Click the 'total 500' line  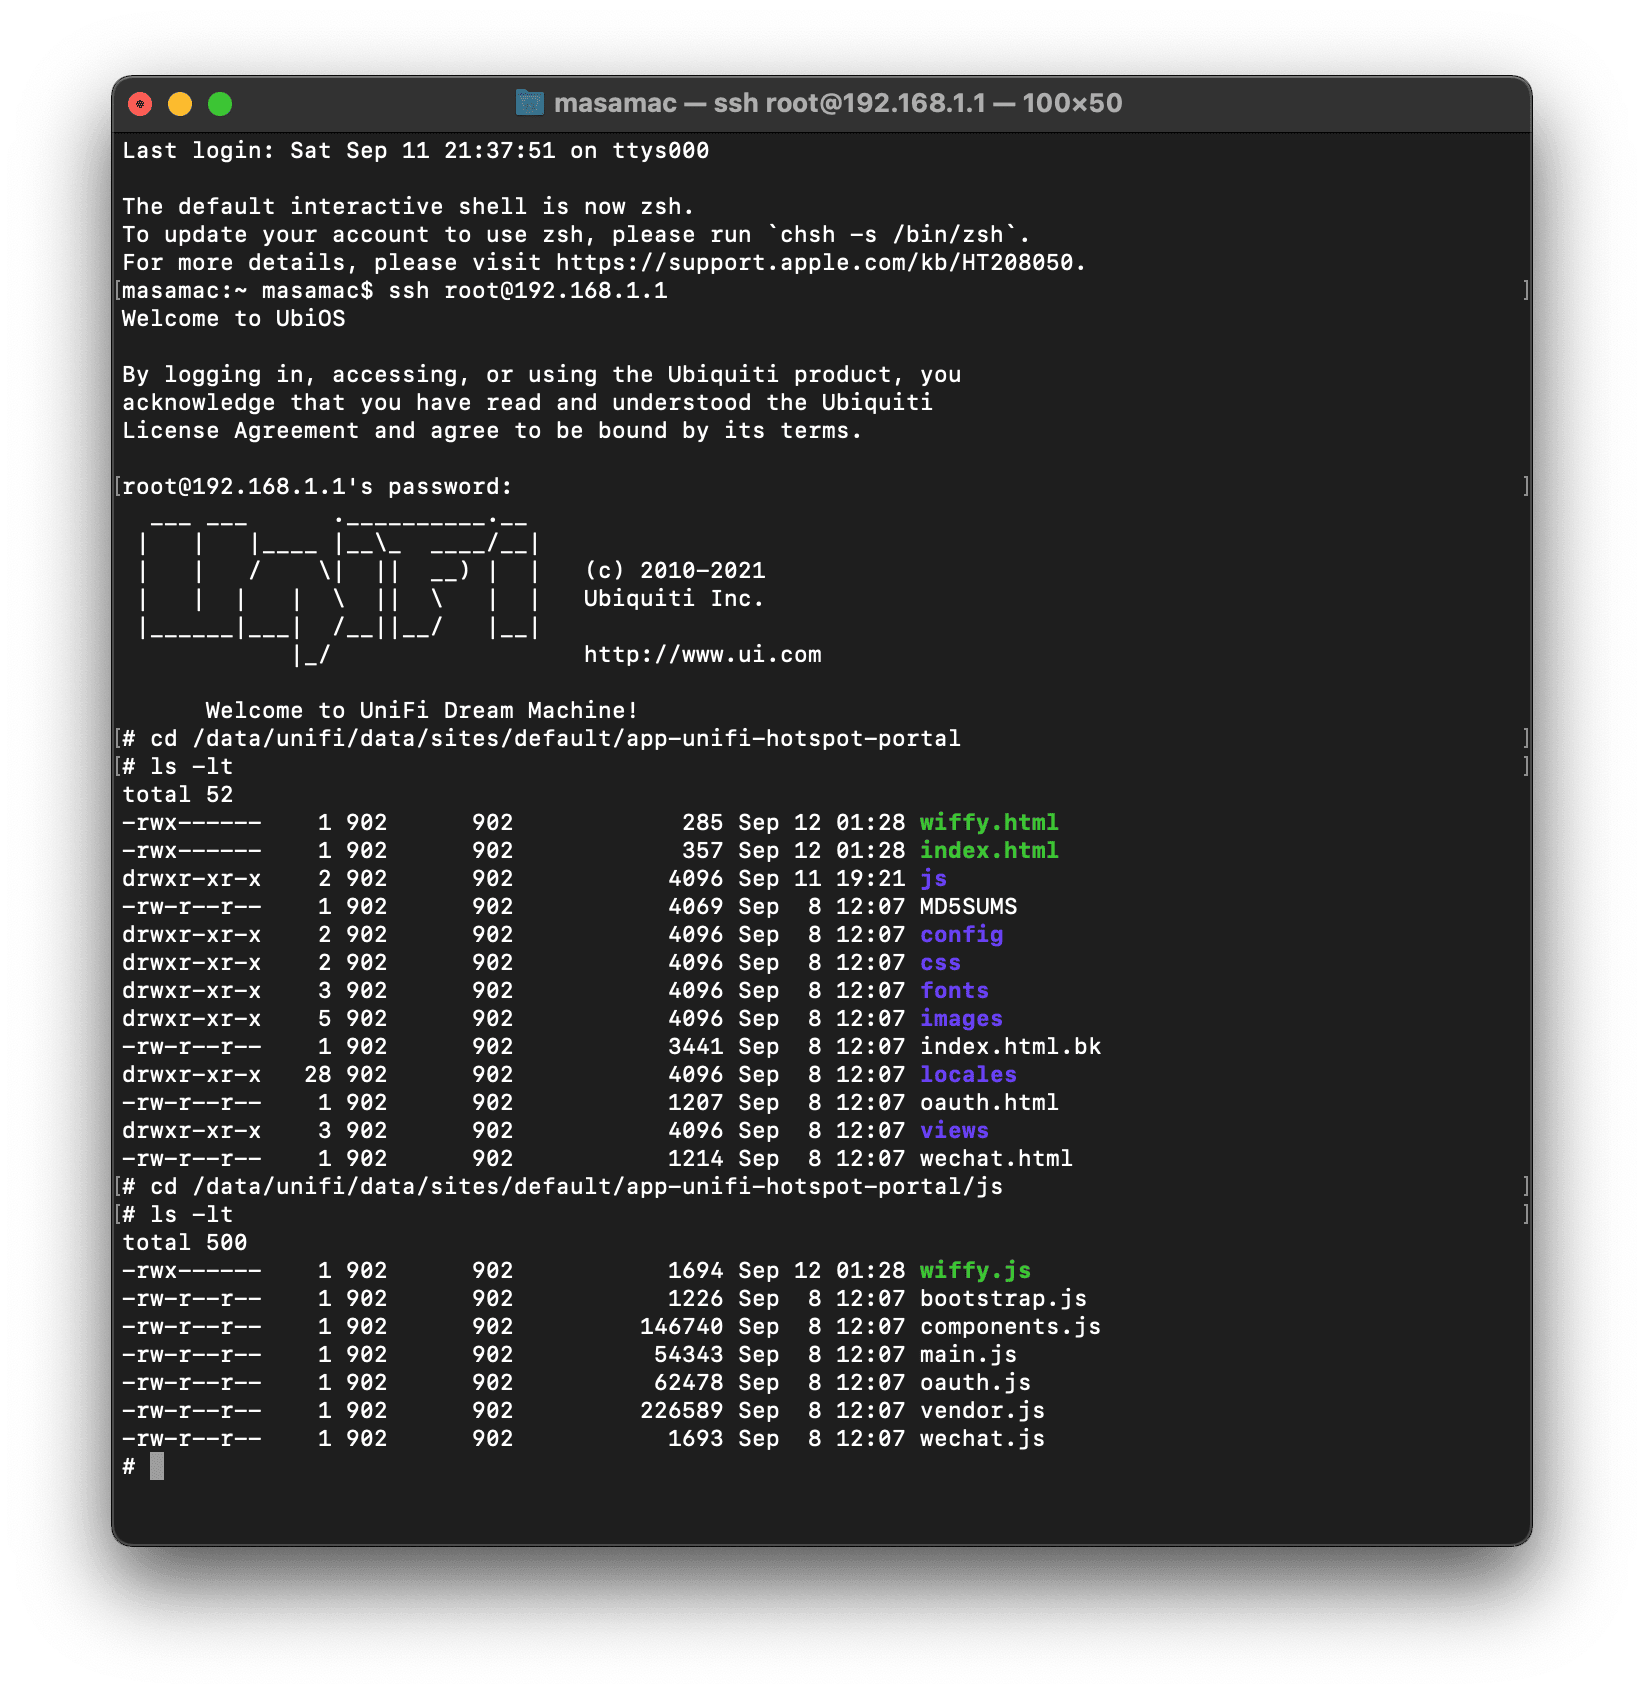tap(185, 1243)
